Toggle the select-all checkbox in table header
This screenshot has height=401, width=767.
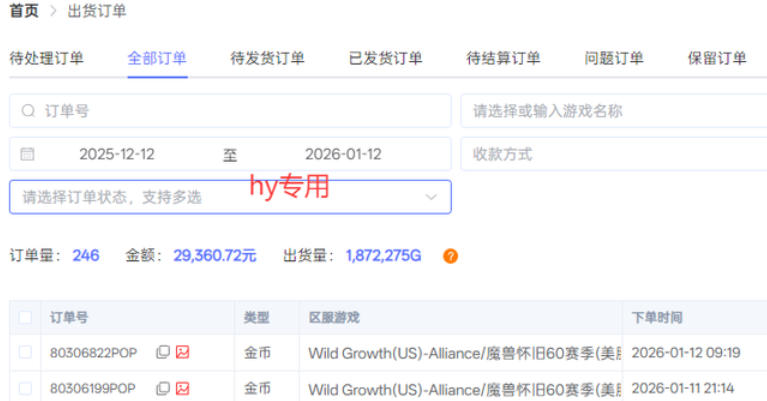[x=25, y=318]
